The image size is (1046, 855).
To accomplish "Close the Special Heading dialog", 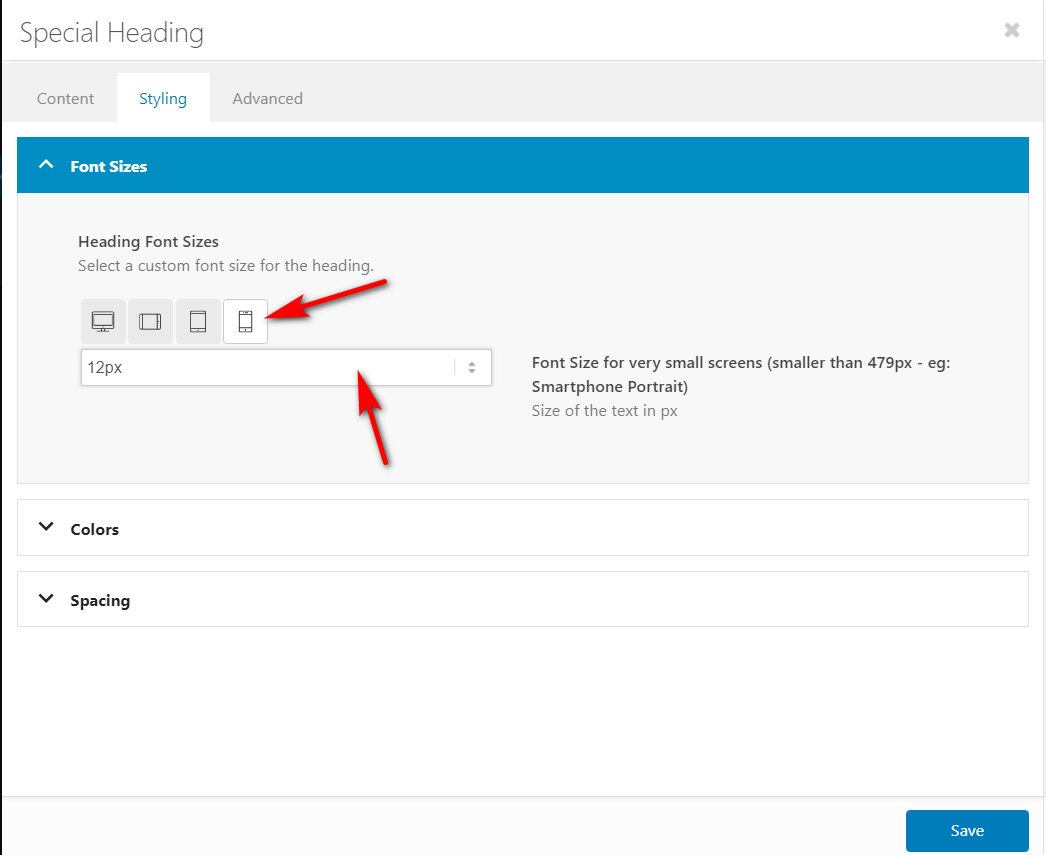I will pyautogui.click(x=1012, y=30).
